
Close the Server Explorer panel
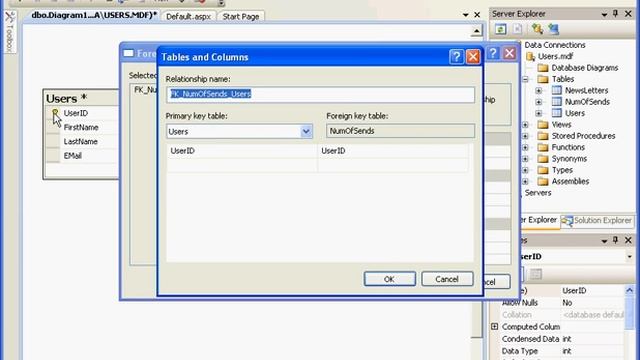(x=628, y=13)
